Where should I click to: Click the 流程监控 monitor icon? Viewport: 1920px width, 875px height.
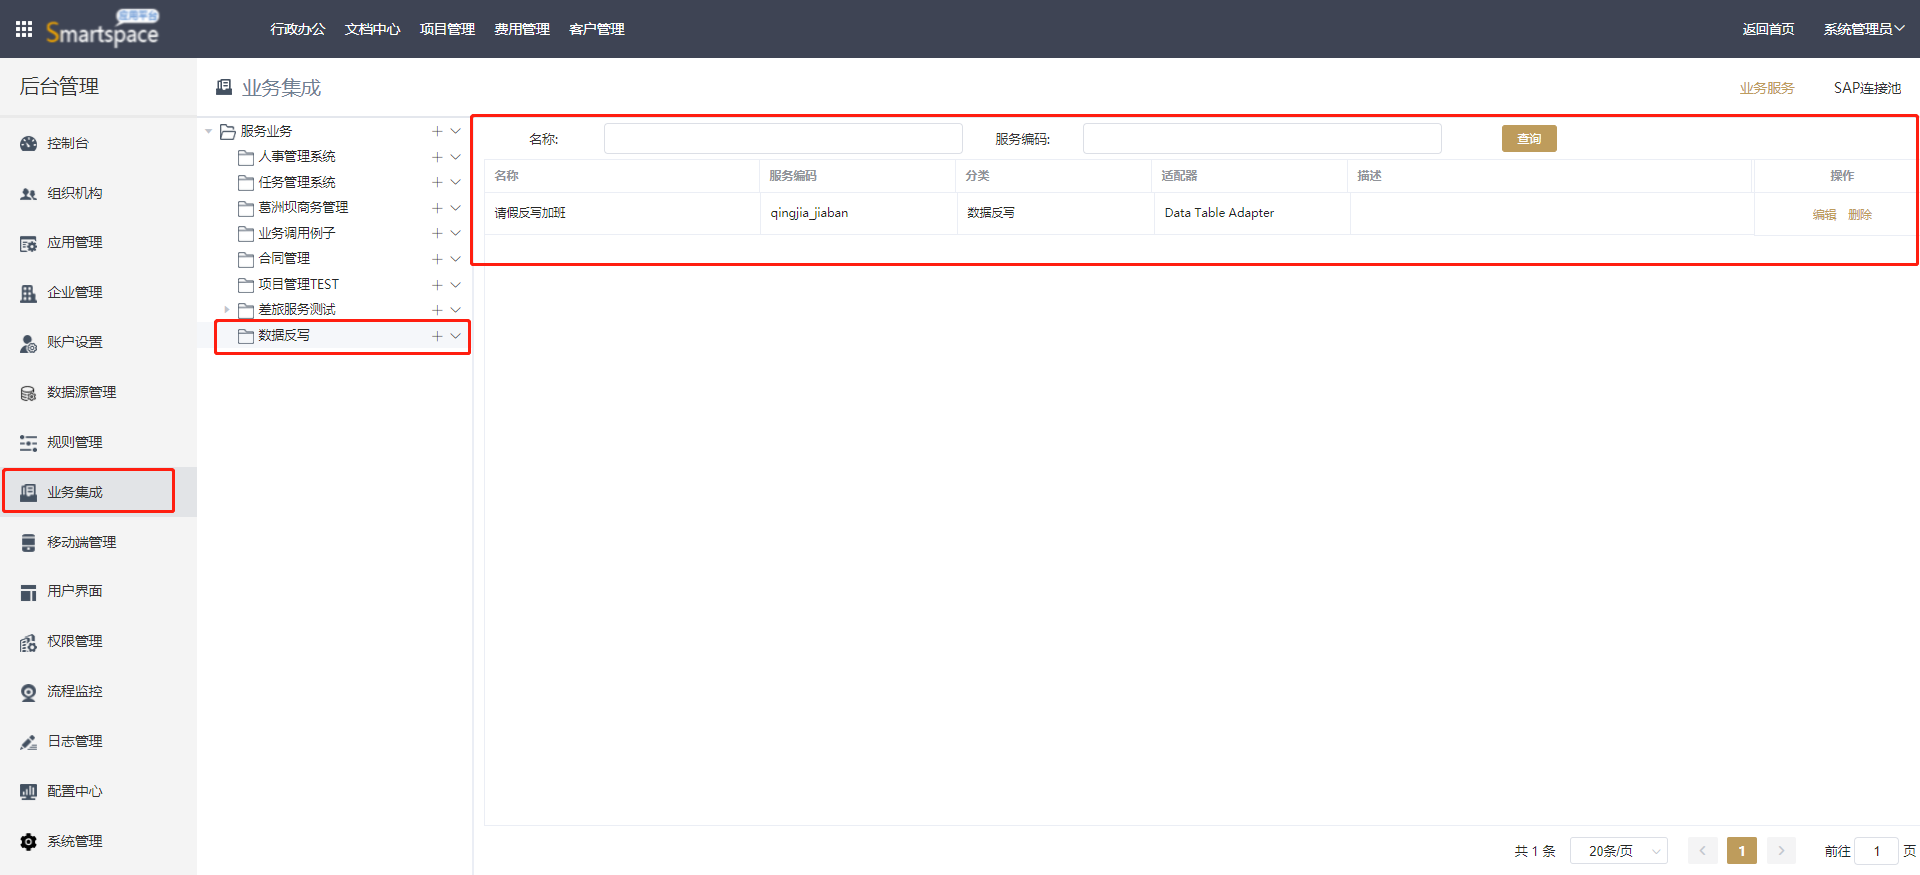pyautogui.click(x=28, y=692)
